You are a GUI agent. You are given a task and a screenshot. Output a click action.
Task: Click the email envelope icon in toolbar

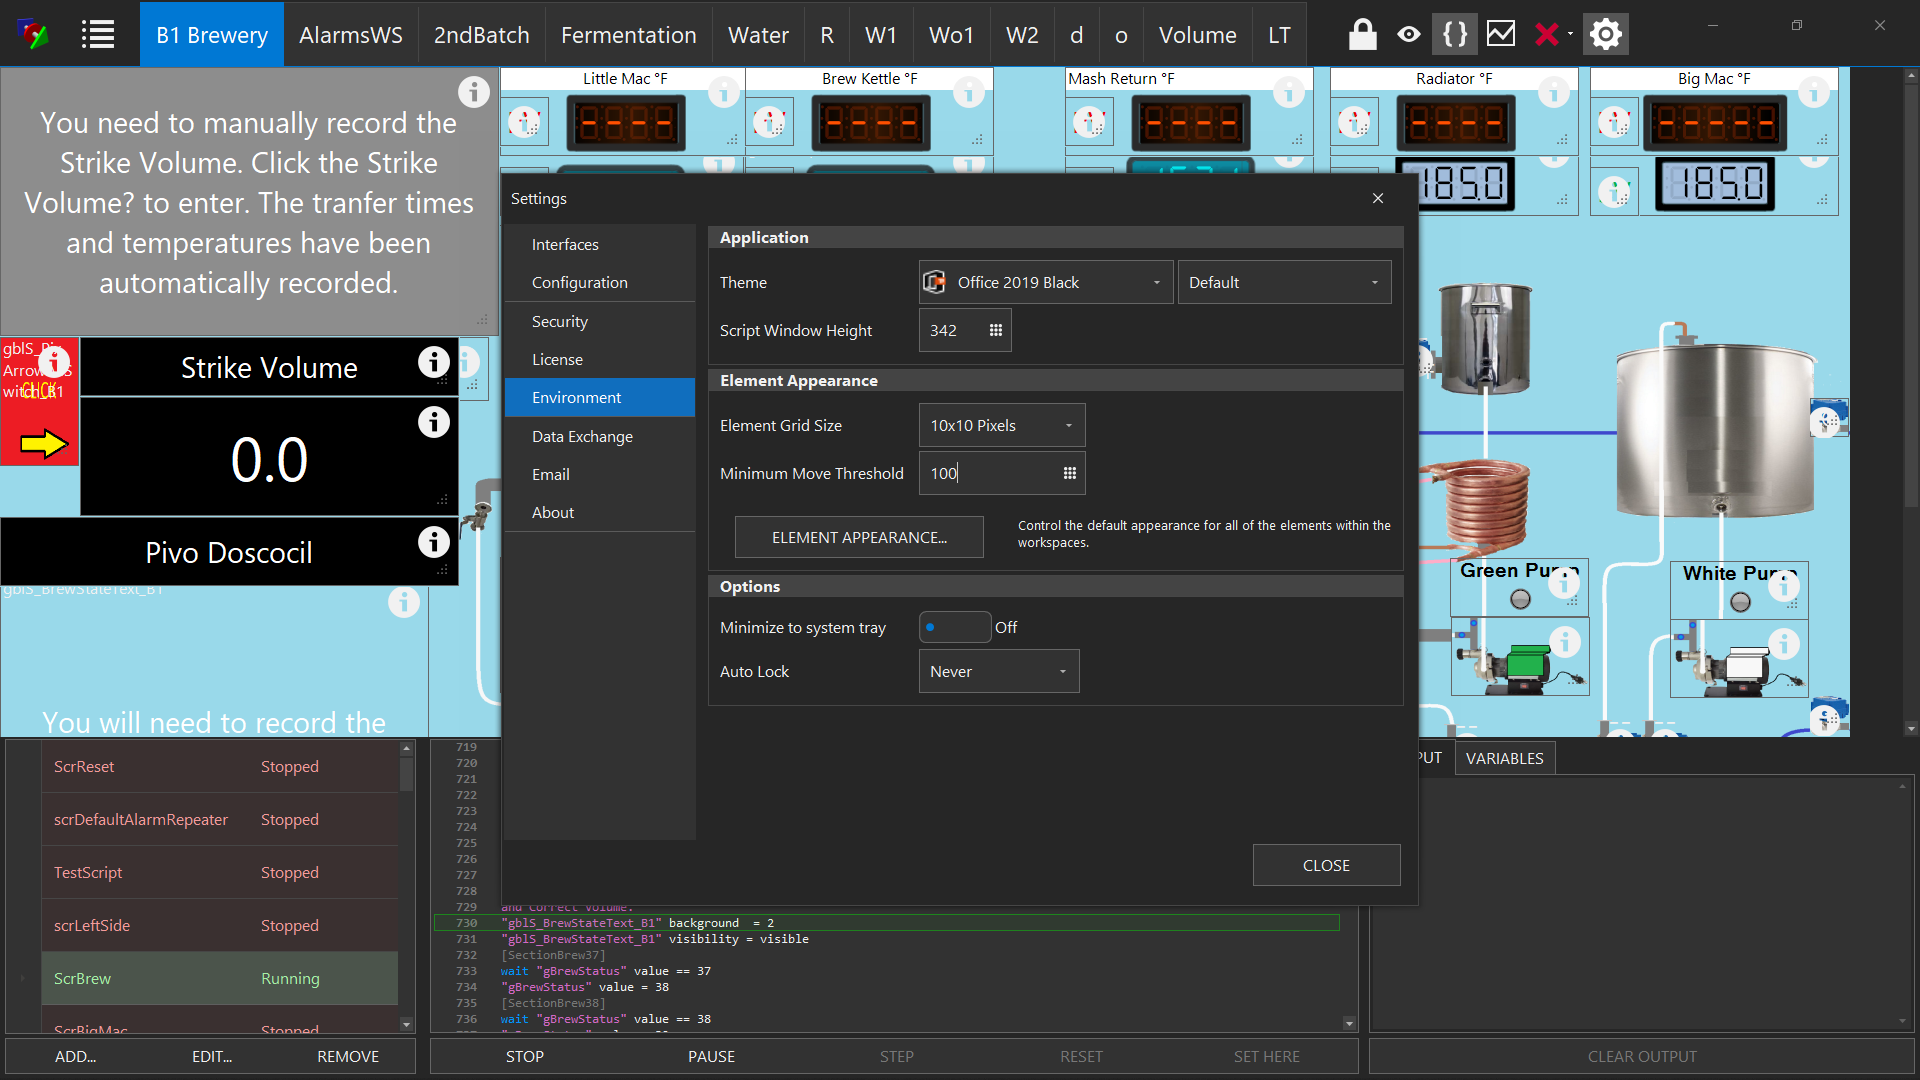[1502, 33]
